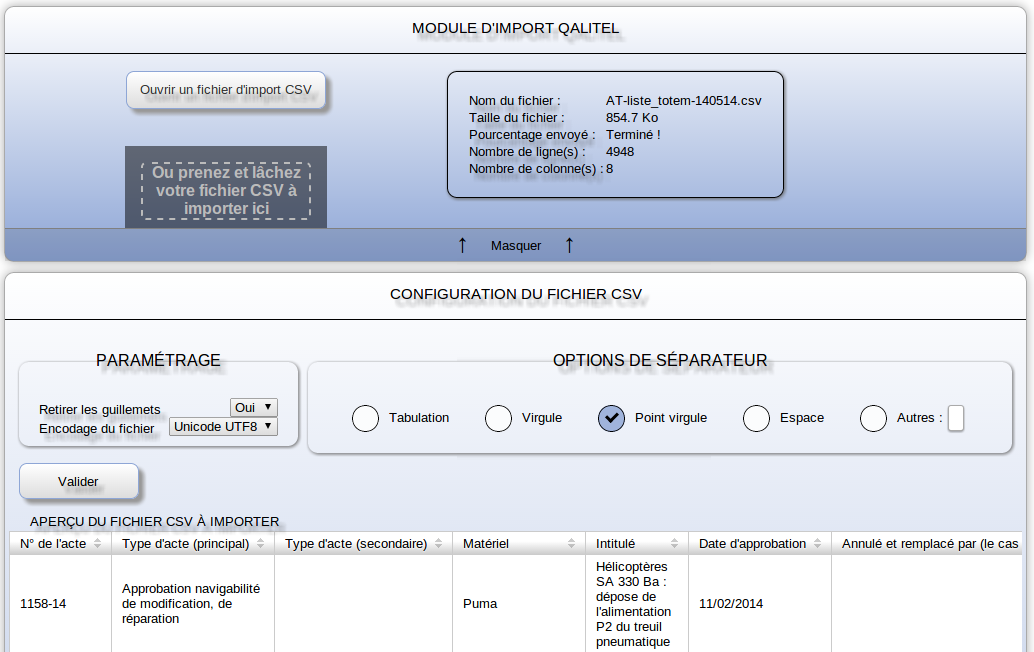Screen dimensions: 1034x652
Task: Open the Retirer les guillemets dropdown
Action: tap(253, 406)
